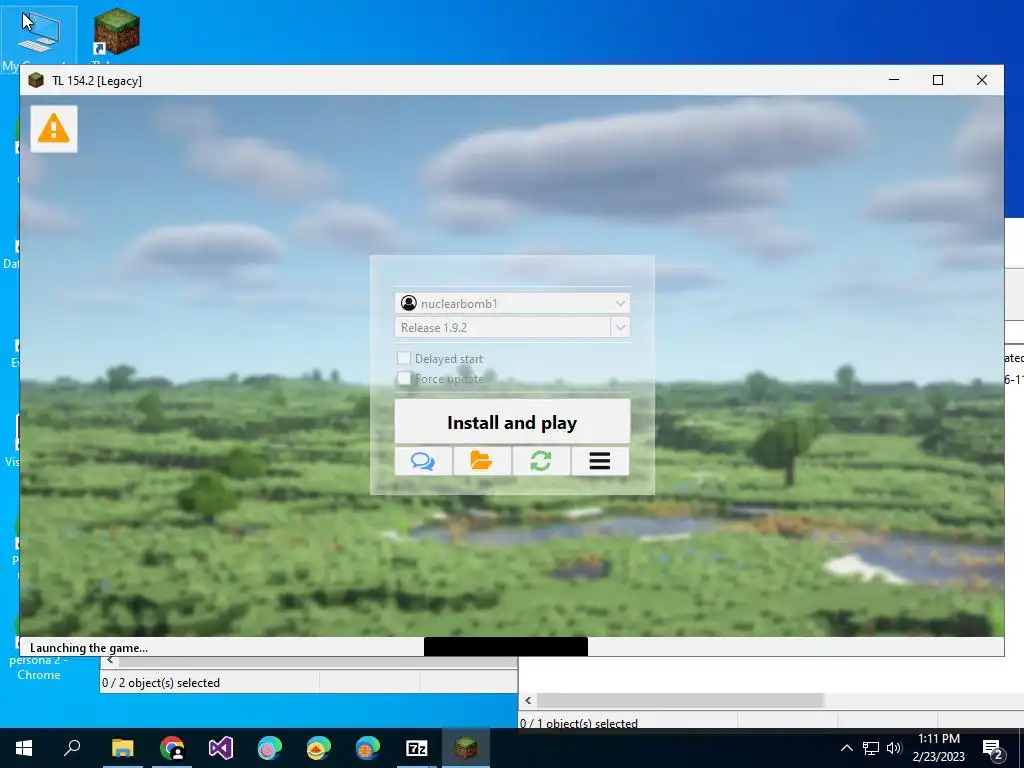Click the account avatar icon next to nuclearbomb1
The image size is (1024, 768).
click(409, 303)
